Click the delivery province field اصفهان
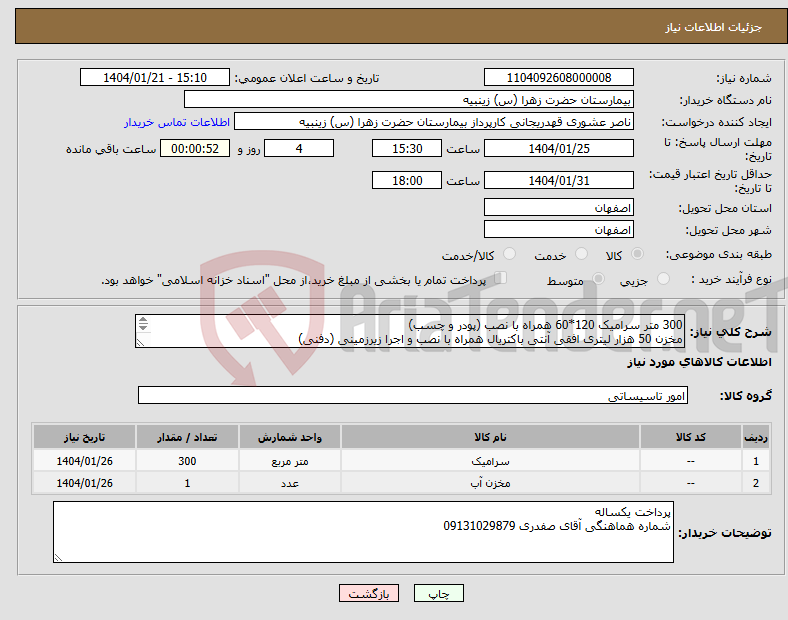Screen dimensions: 788x620 (x=559, y=208)
